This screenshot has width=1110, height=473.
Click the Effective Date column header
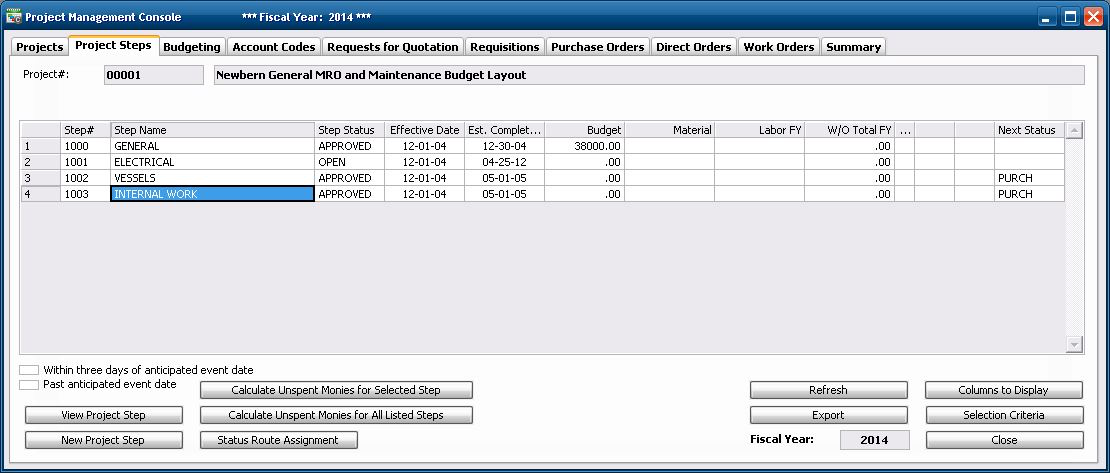pyautogui.click(x=425, y=130)
